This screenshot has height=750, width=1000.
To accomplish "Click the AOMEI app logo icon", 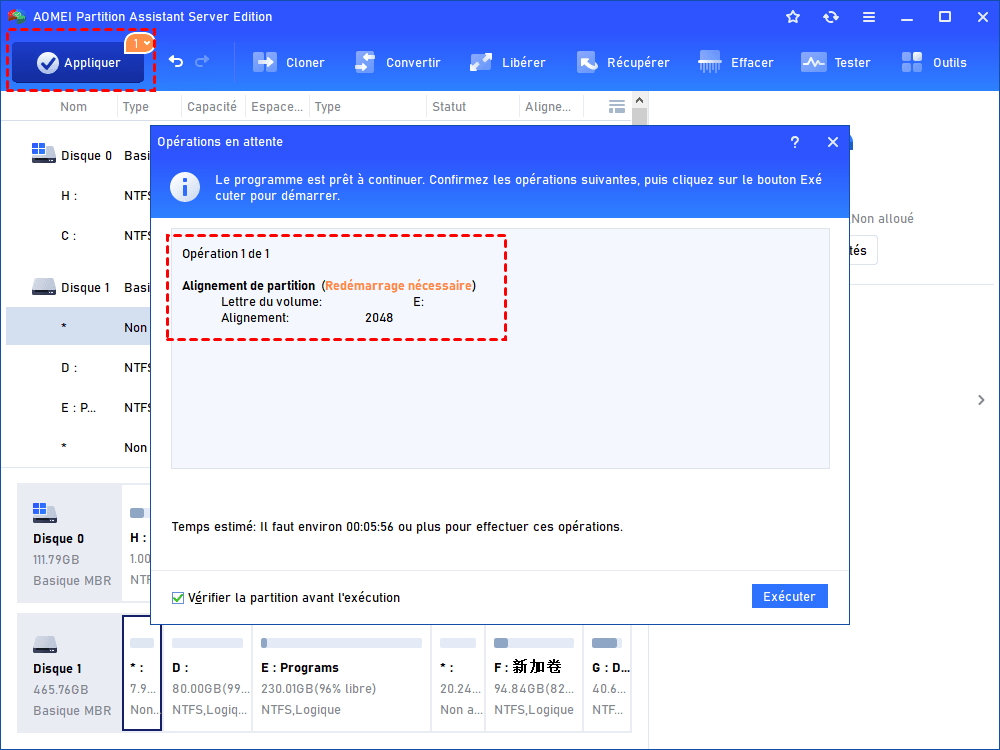I will pyautogui.click(x=17, y=16).
